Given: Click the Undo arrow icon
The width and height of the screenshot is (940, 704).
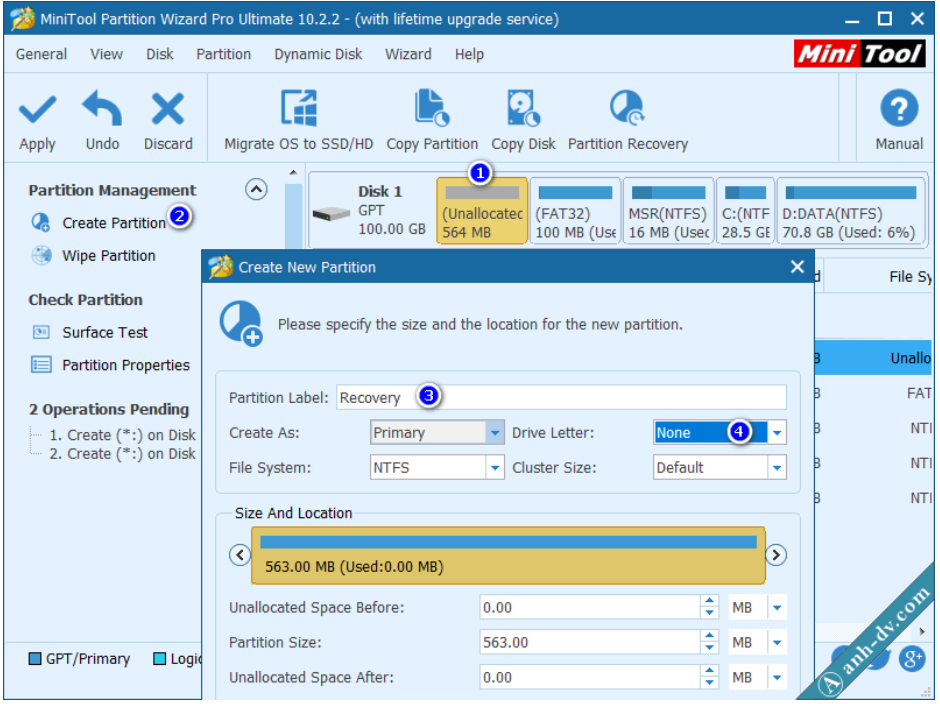Looking at the screenshot, I should point(102,108).
